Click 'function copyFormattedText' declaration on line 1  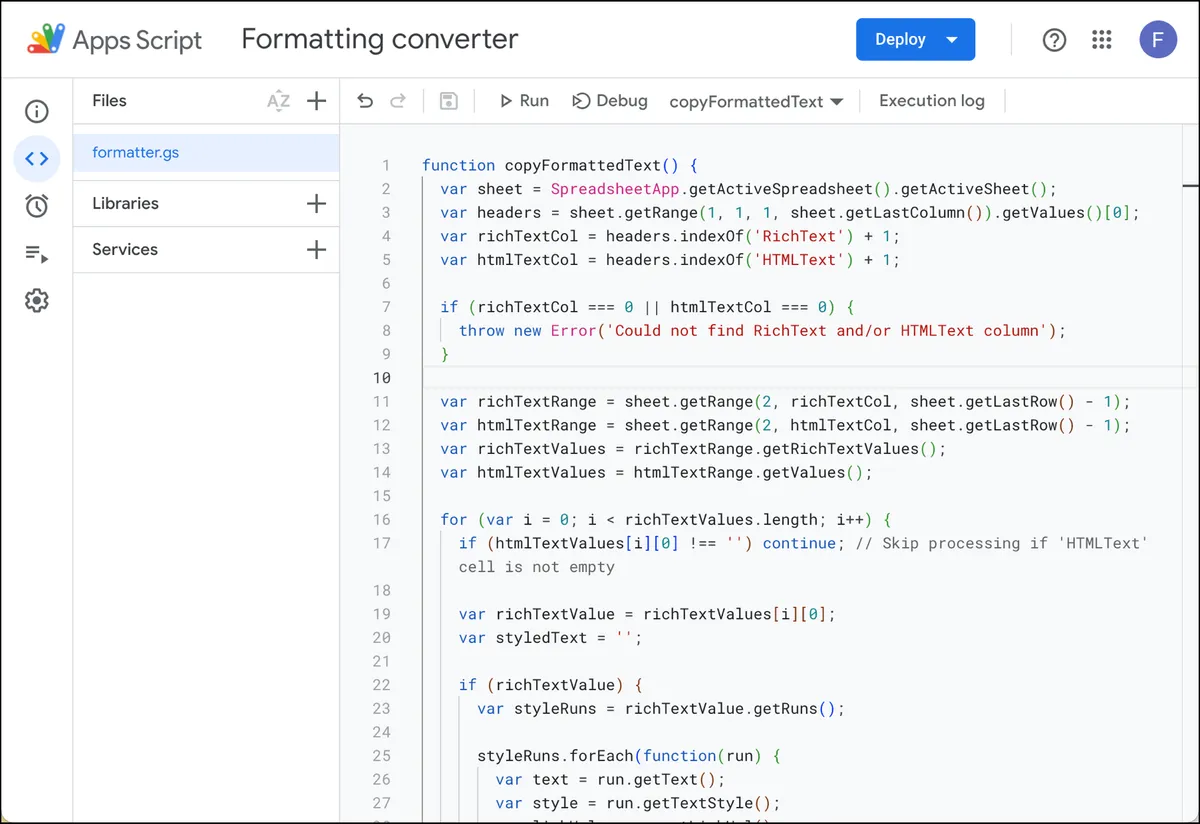[x=541, y=165]
